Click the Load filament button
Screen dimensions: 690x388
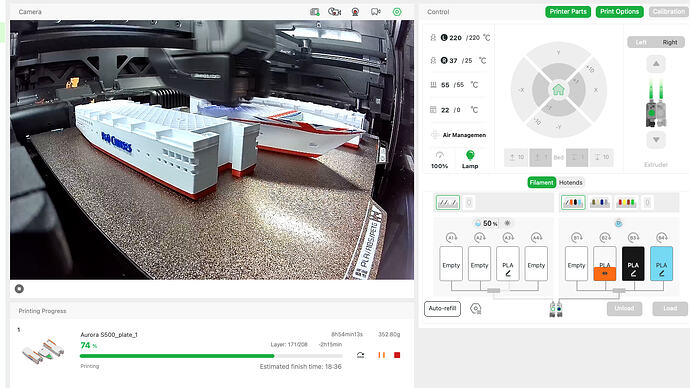click(x=670, y=309)
